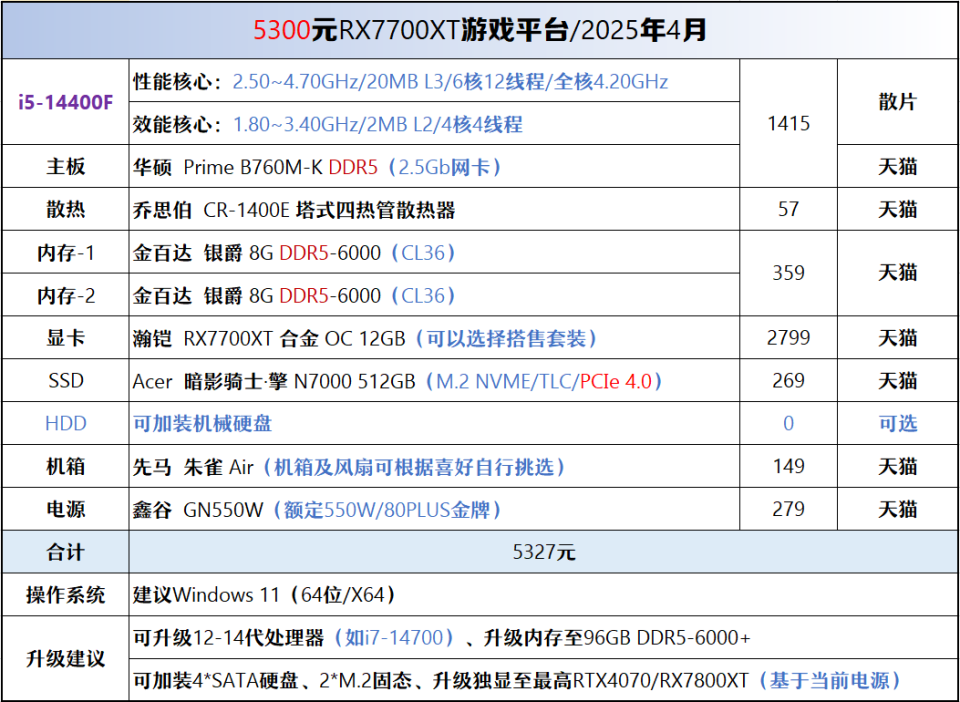This screenshot has height=702, width=960.
Task: Click the title "5300元RX7700XT游戏平台/2025年4月"
Action: click(480, 30)
